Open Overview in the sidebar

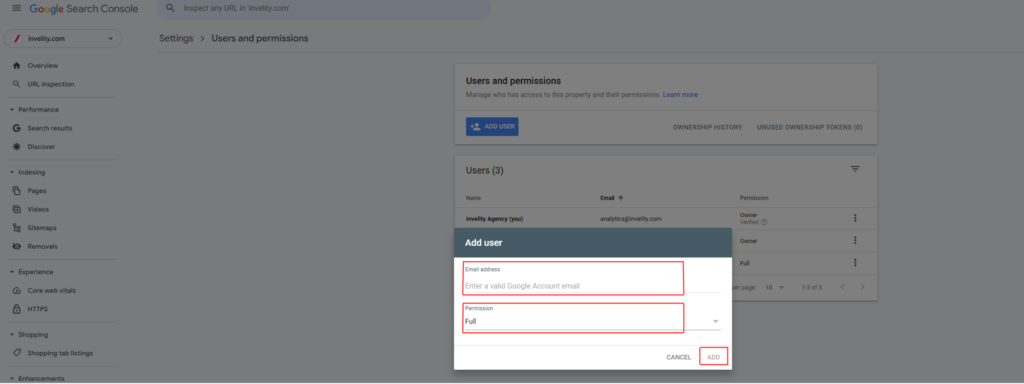click(42, 65)
